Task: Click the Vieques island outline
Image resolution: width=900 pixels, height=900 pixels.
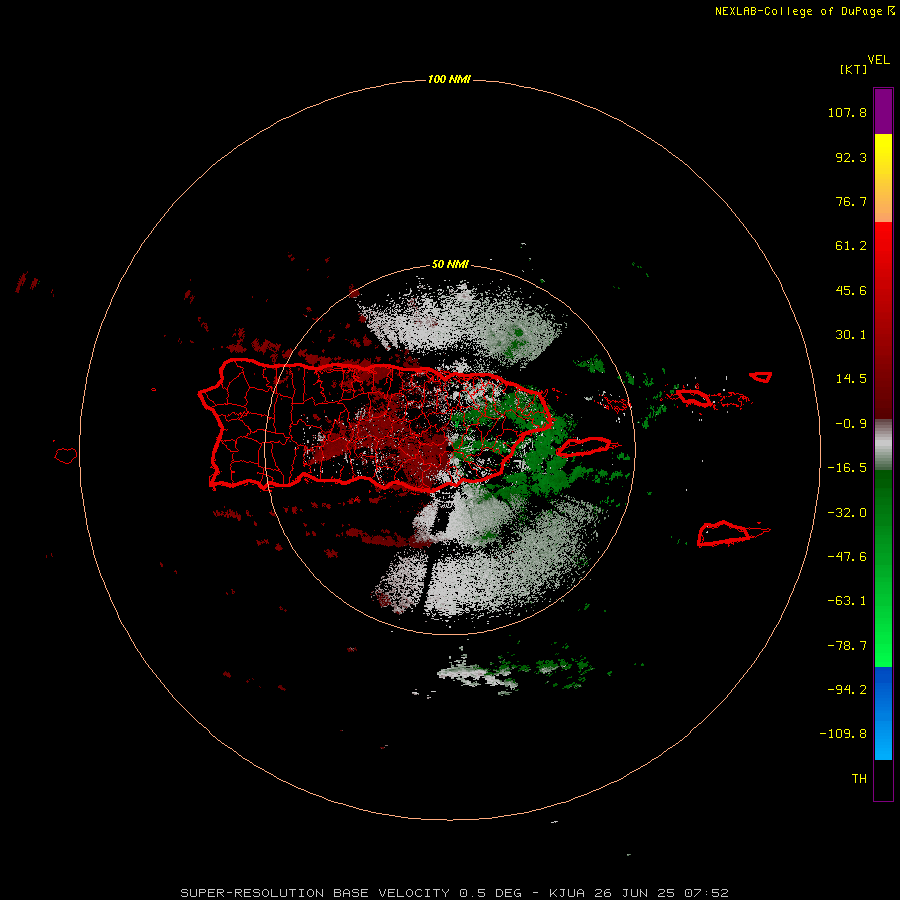Action: click(x=584, y=447)
